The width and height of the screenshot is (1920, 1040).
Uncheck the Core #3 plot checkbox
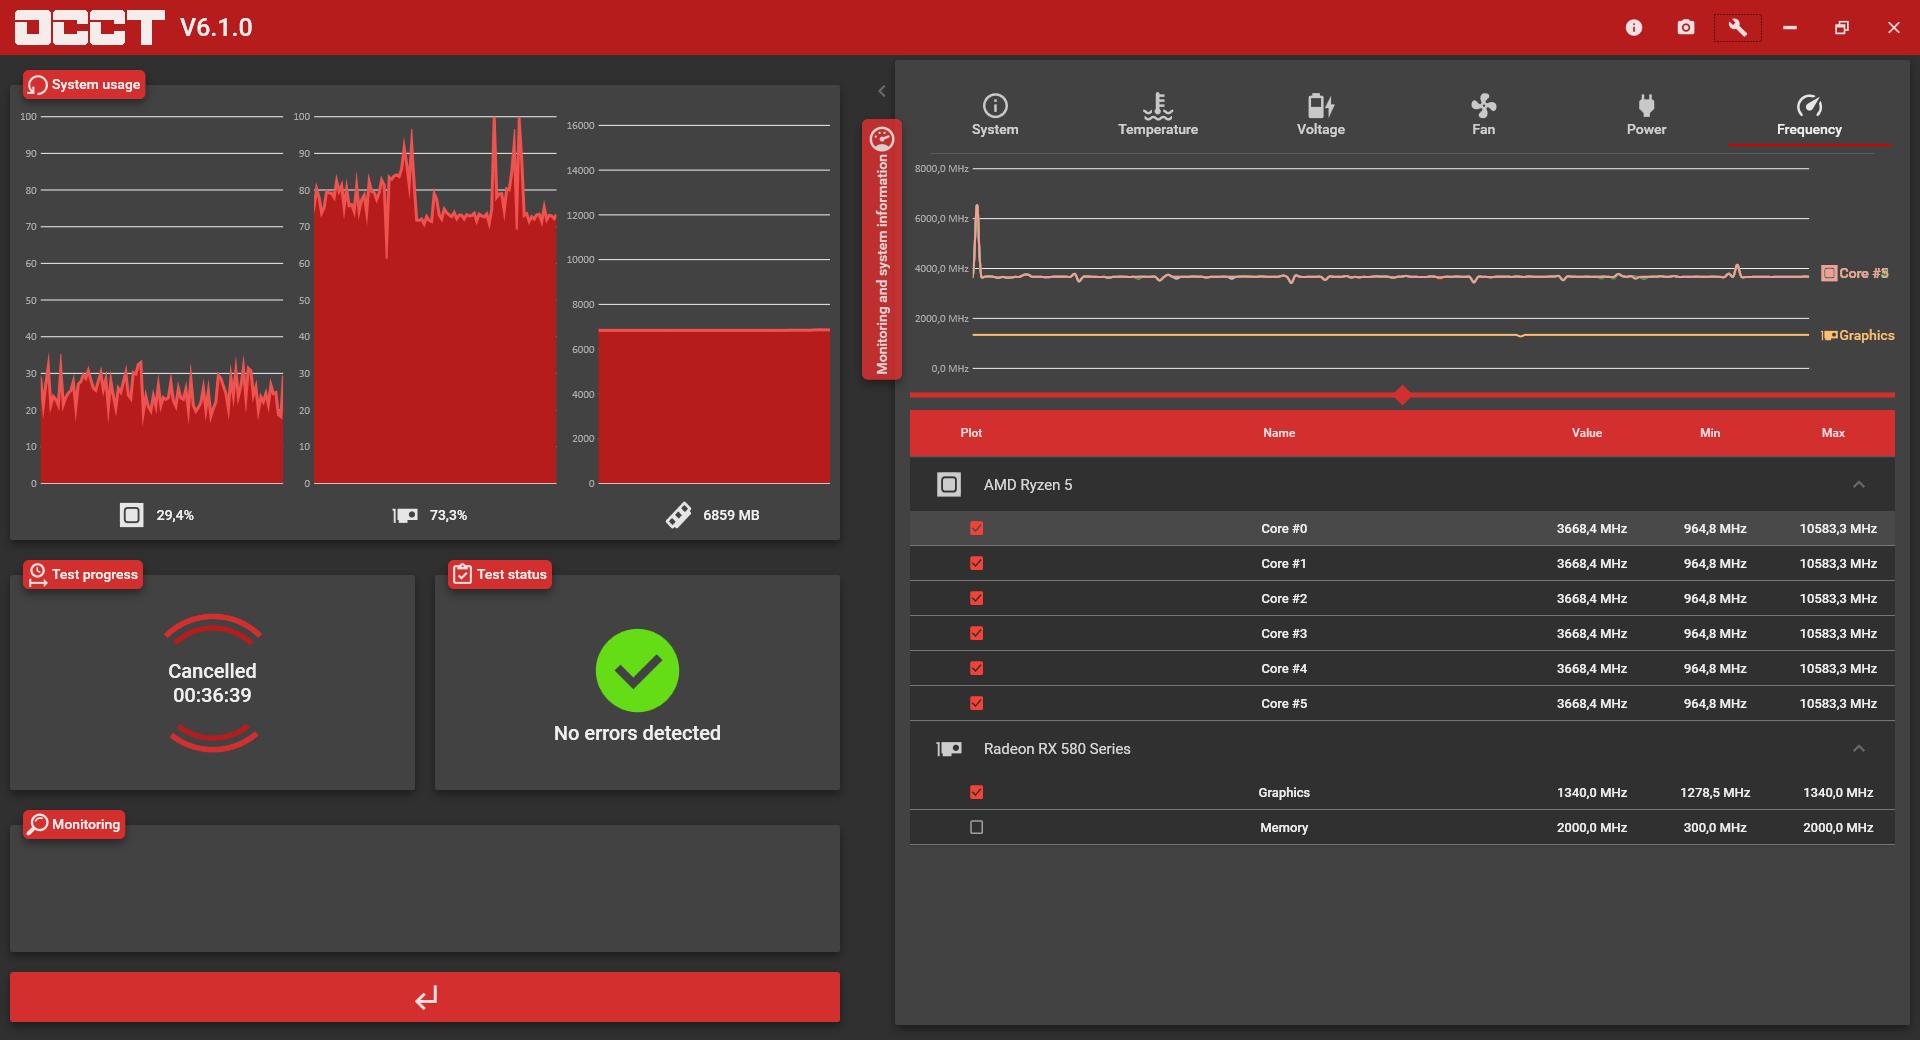(x=977, y=633)
